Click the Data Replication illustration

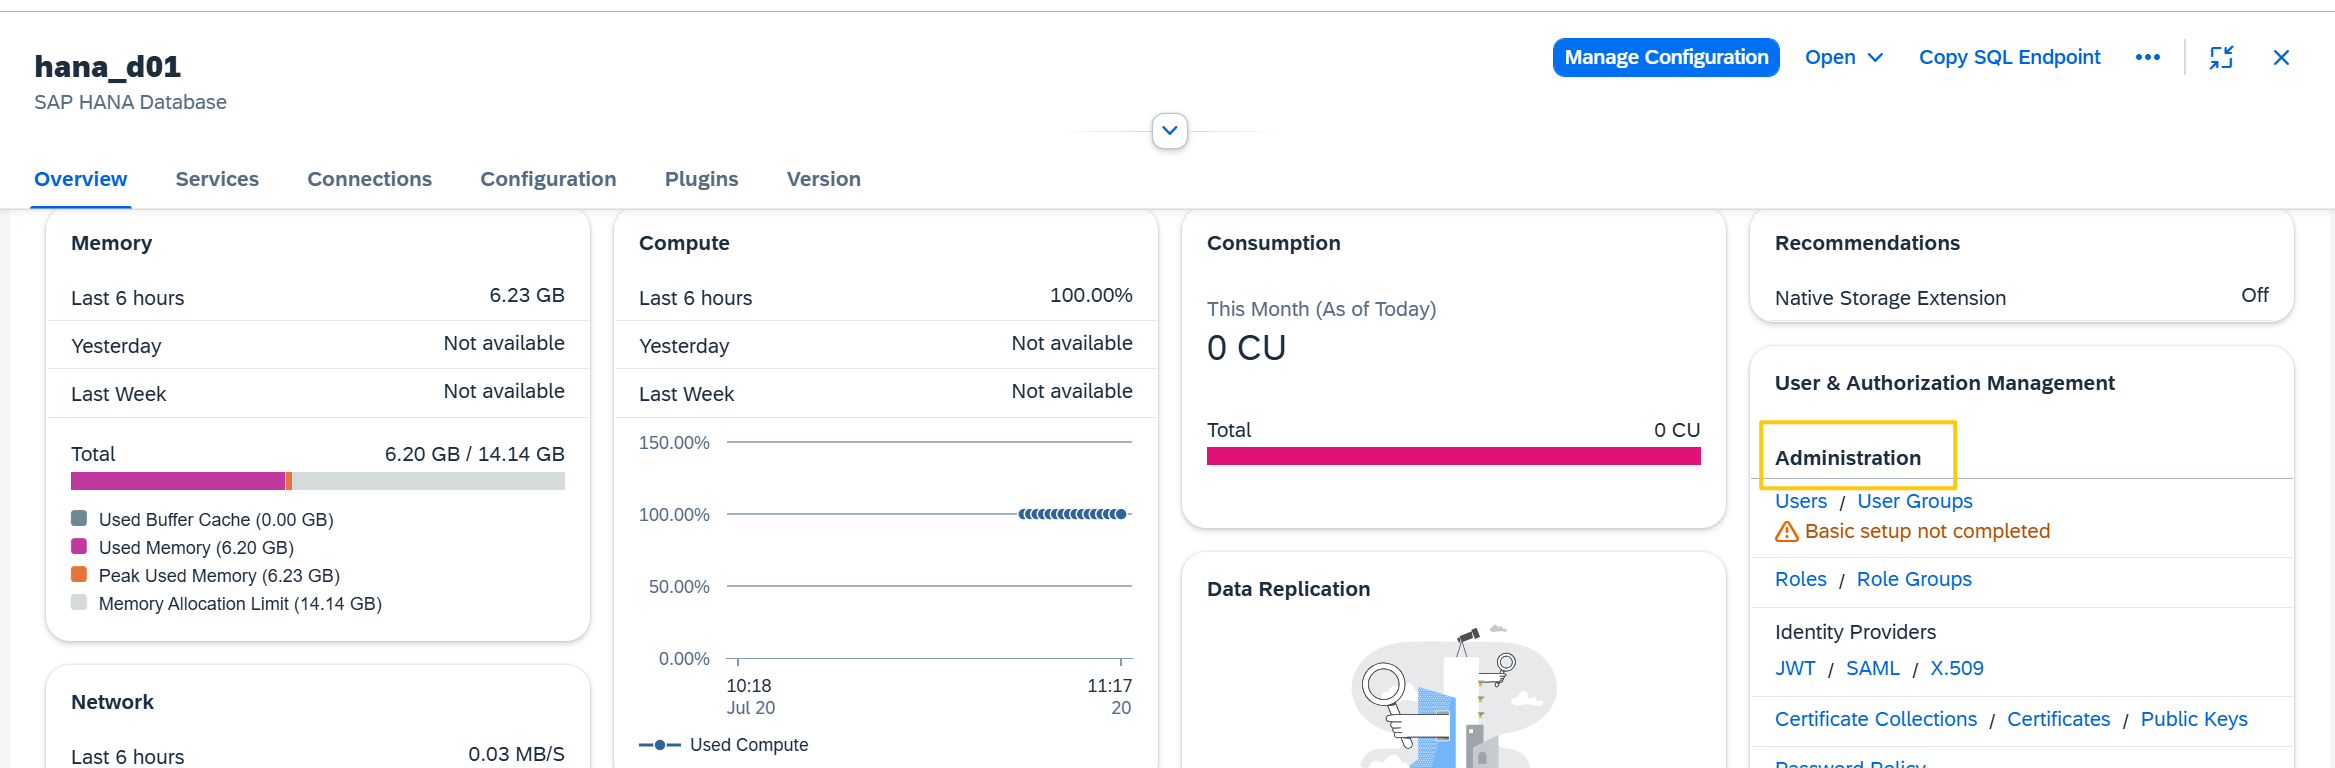click(1453, 698)
